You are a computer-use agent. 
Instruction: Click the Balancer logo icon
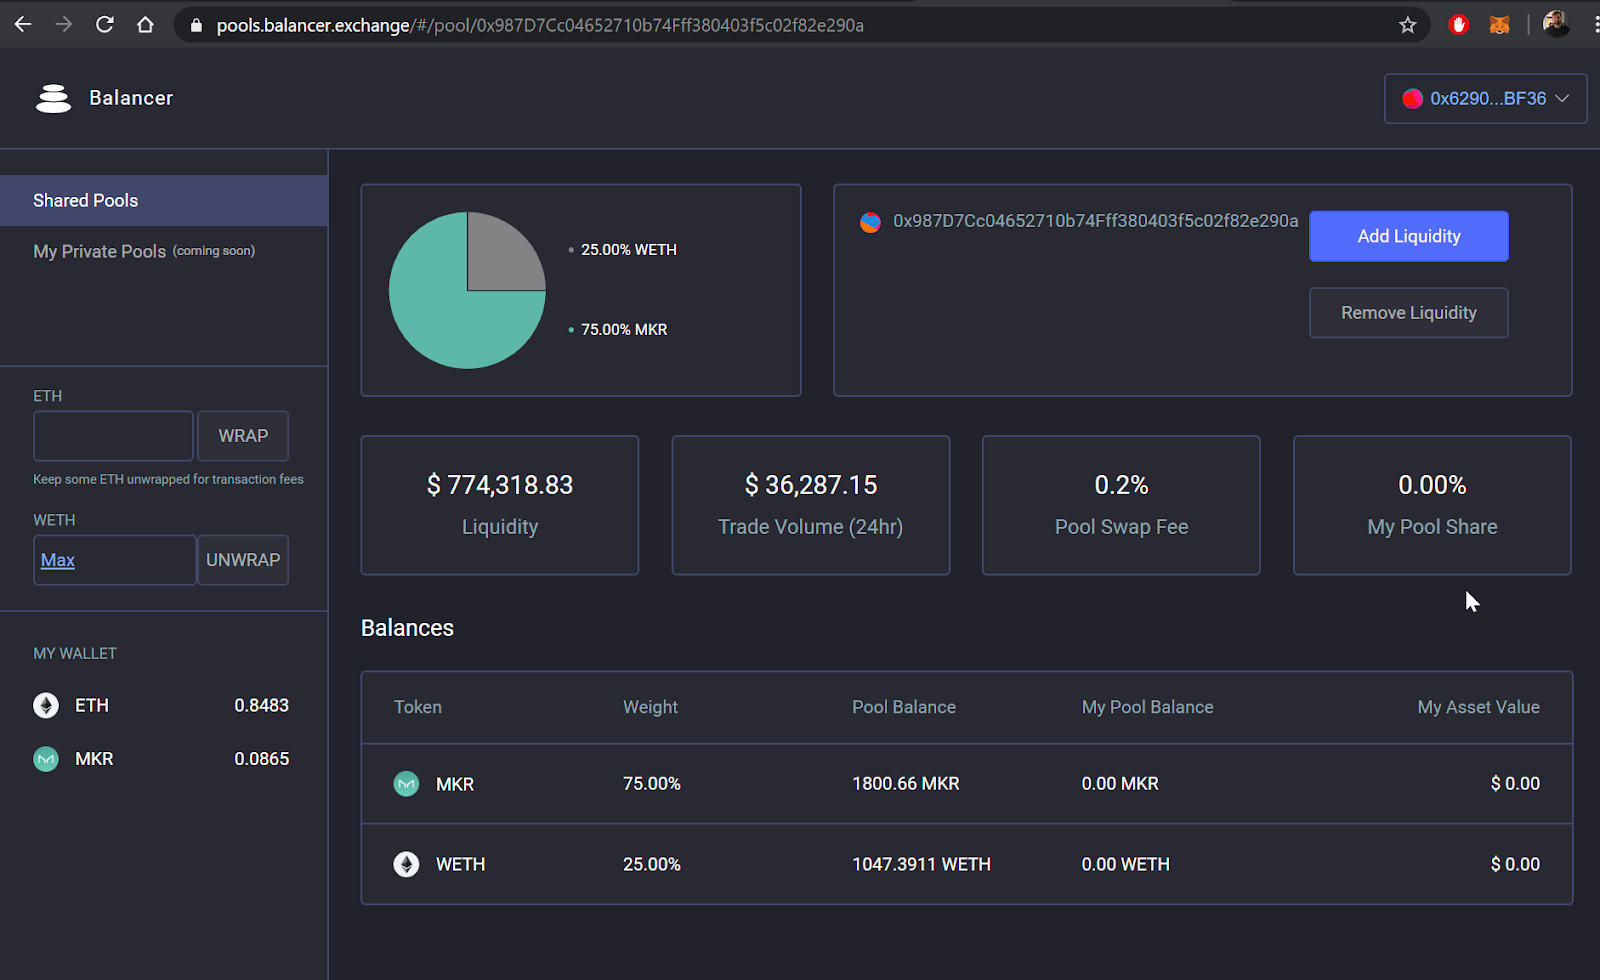coord(53,98)
